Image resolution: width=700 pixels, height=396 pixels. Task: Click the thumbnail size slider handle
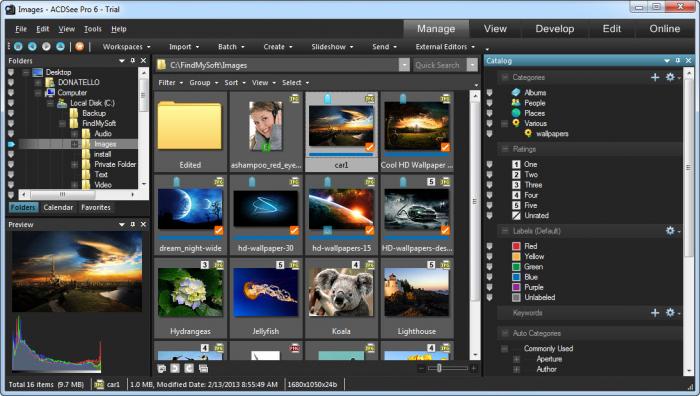[x=439, y=368]
